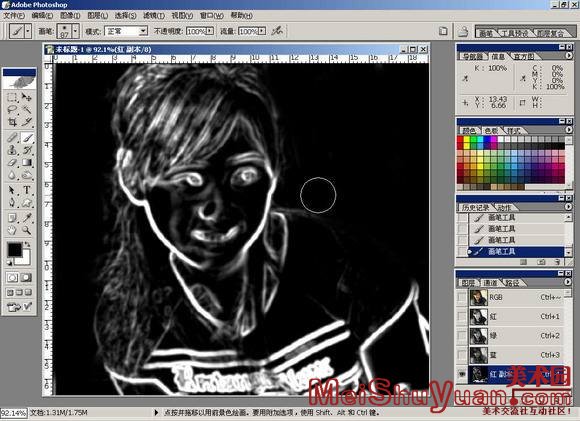Select the Slice tool

click(27, 122)
